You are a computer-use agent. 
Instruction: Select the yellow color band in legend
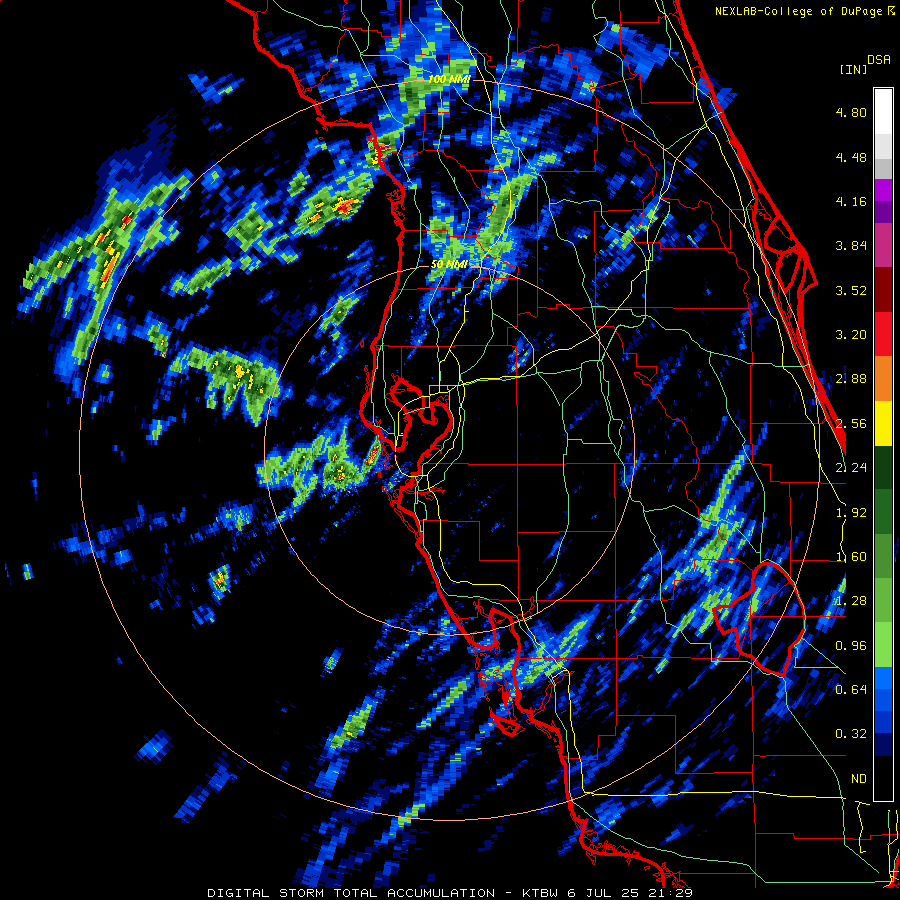point(883,423)
